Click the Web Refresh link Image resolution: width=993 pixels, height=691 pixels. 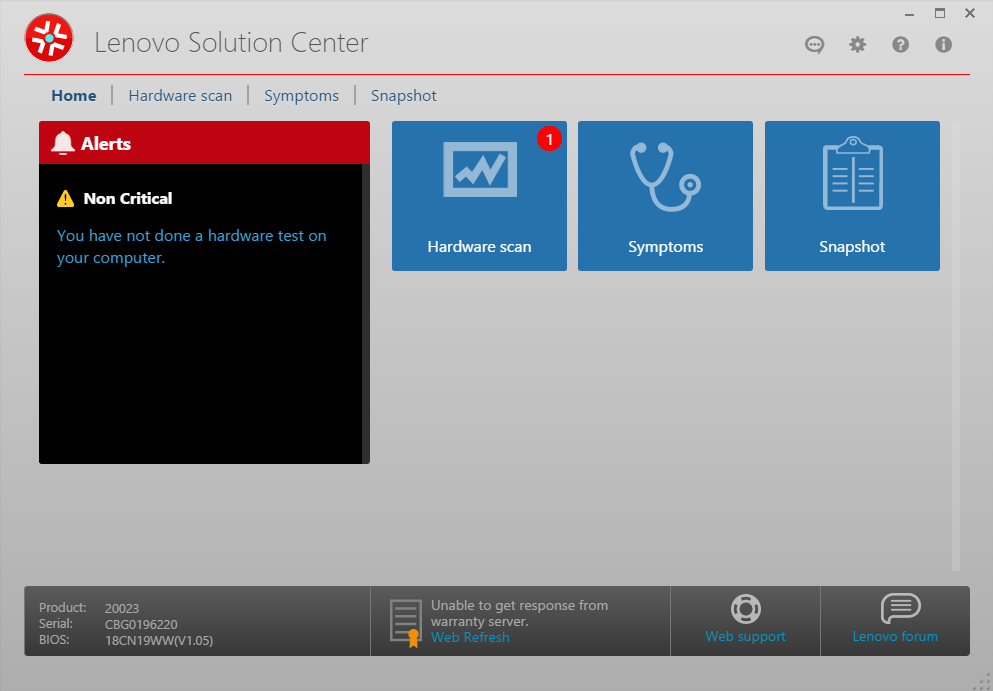[470, 638]
